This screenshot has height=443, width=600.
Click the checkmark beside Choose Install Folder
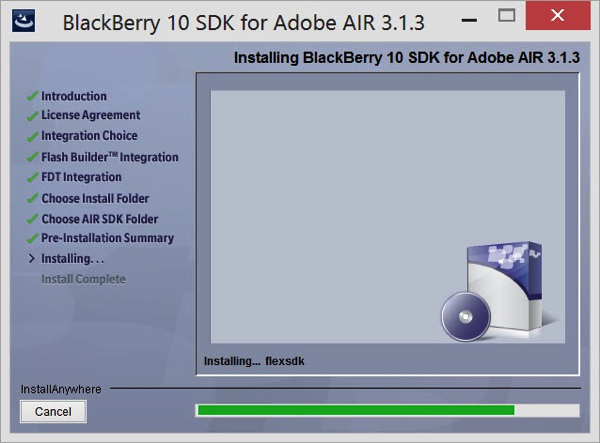point(33,198)
